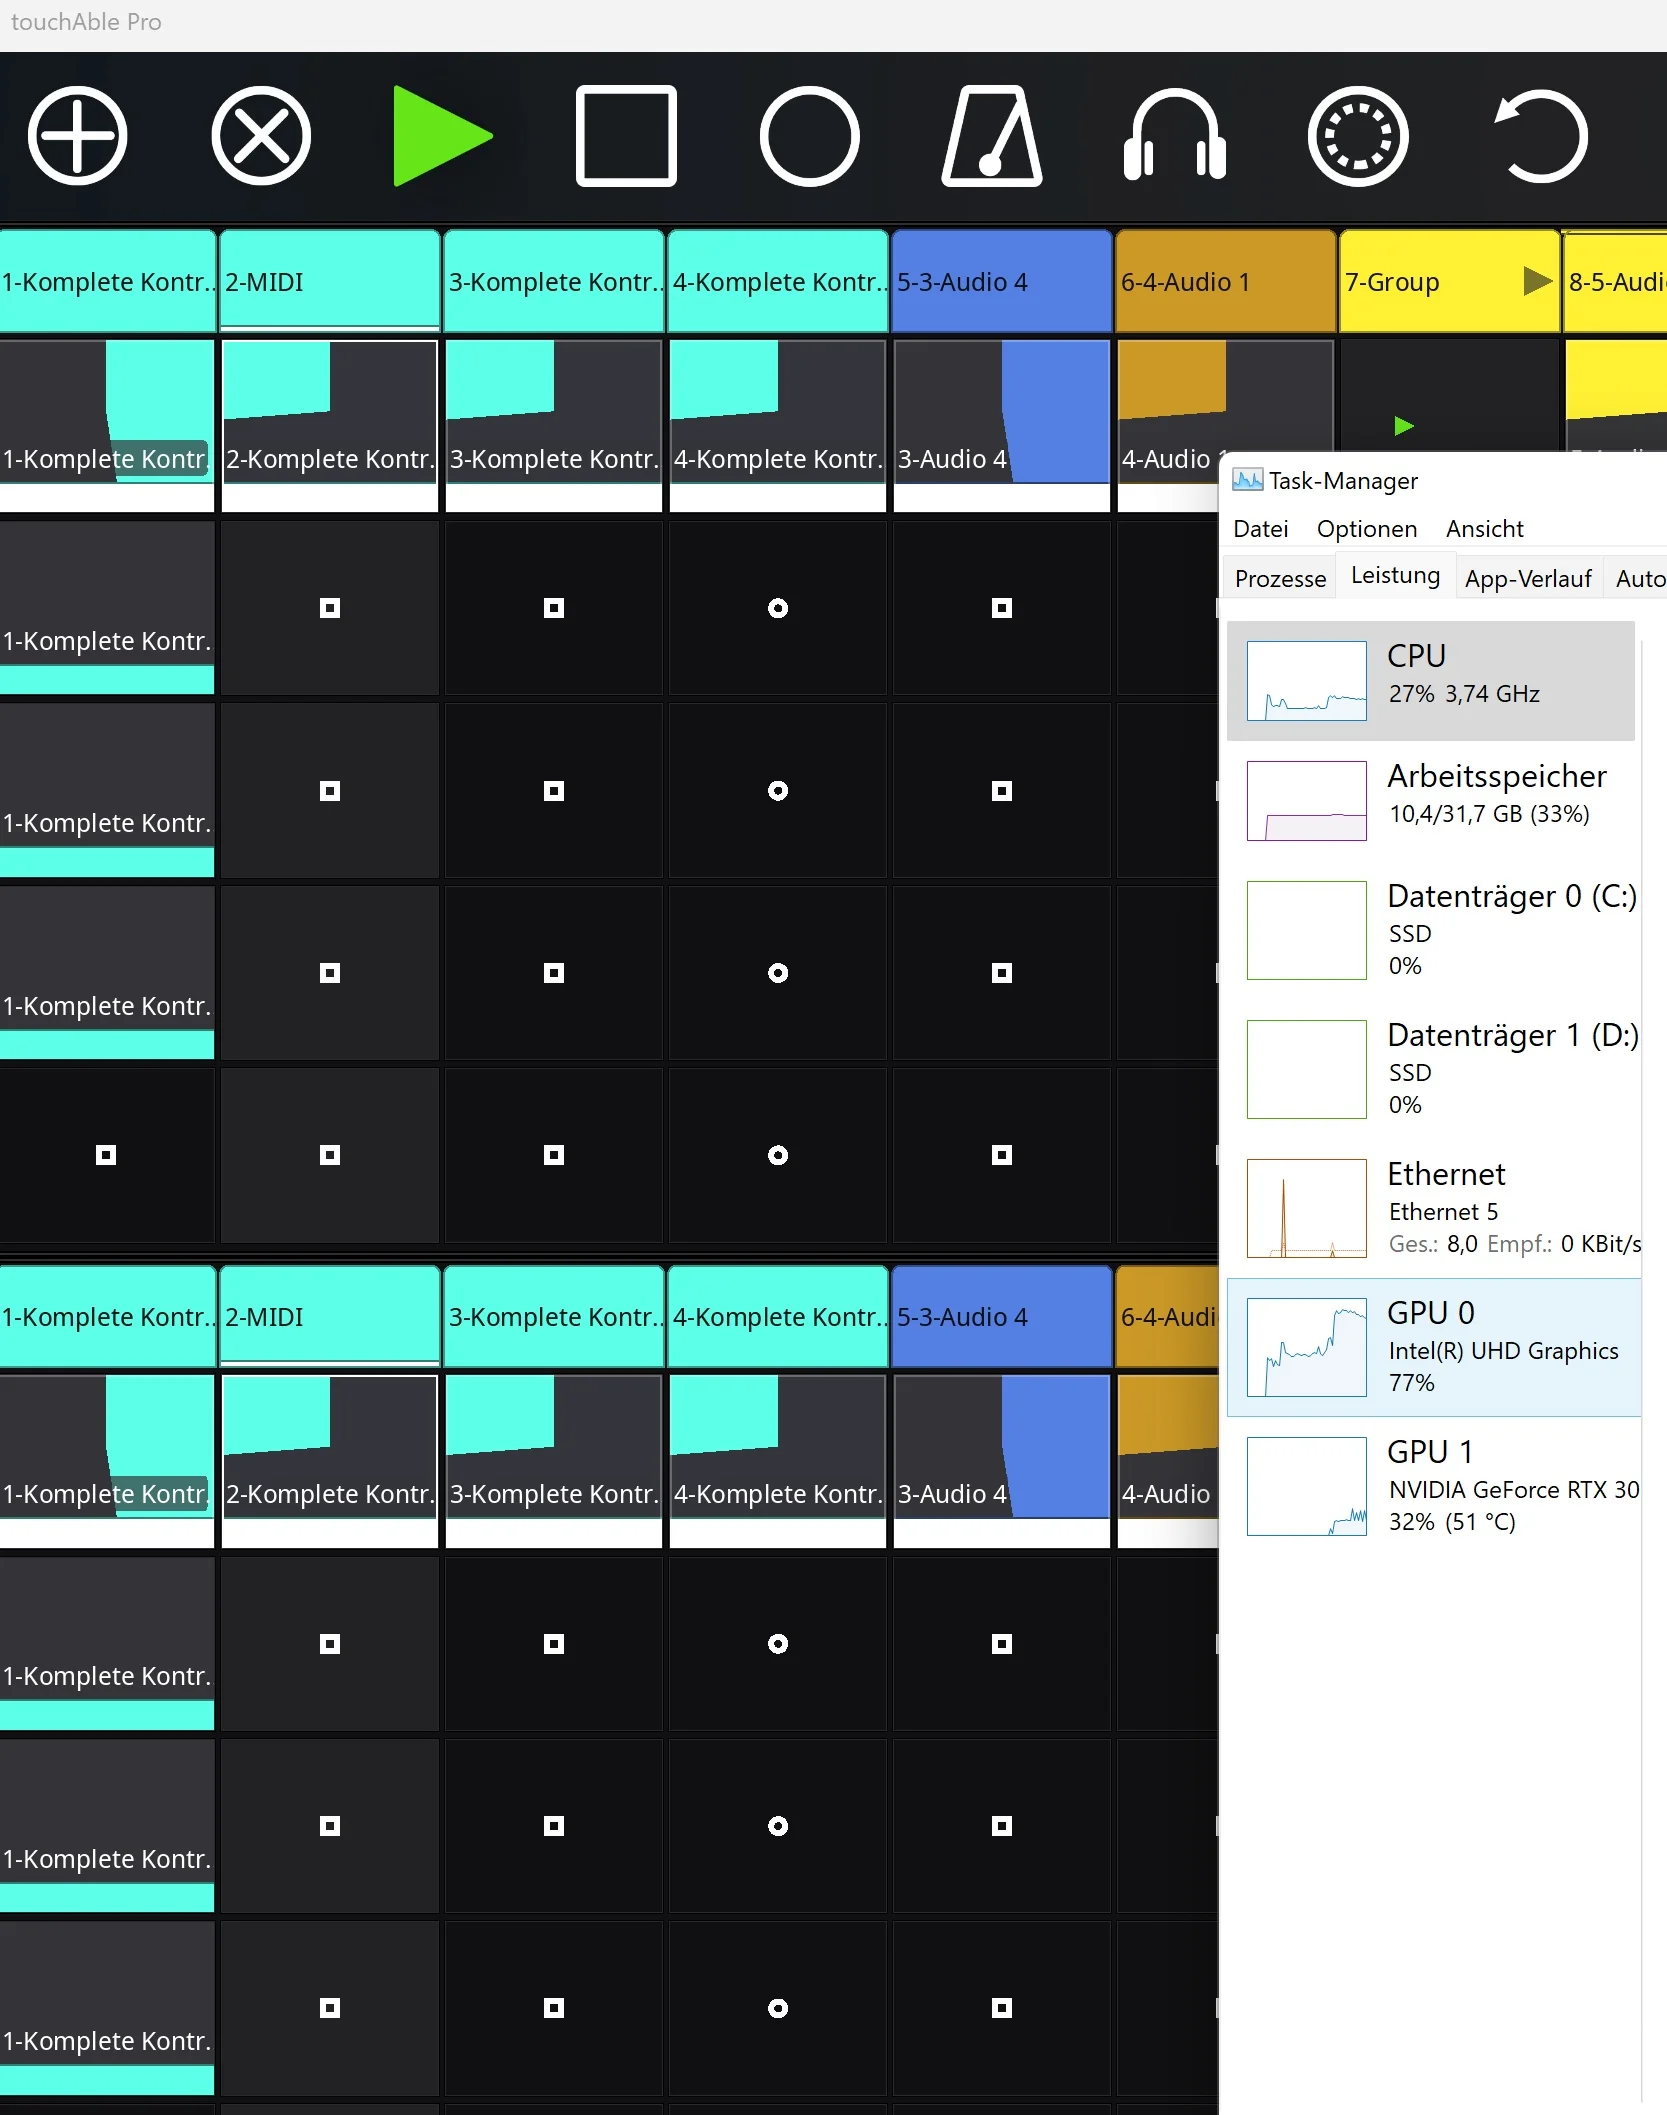Click the first 2-MIDI clip stop square
The width and height of the screenshot is (1667, 2115).
[x=330, y=608]
